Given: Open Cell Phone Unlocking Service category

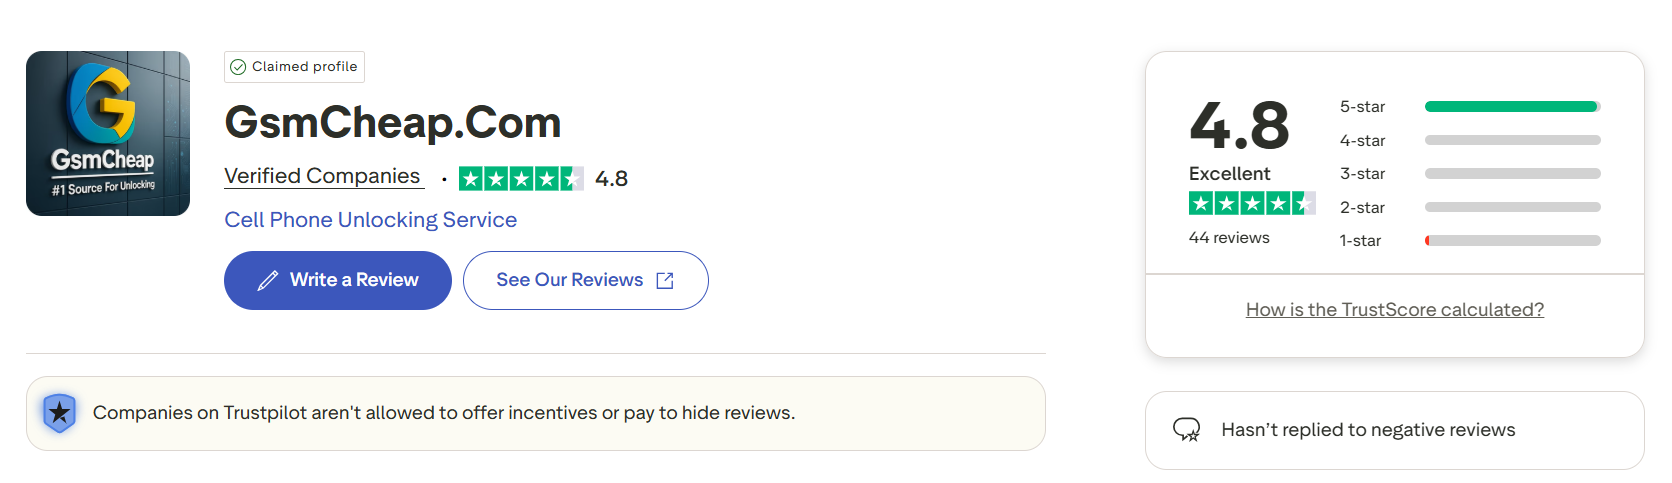Looking at the screenshot, I should click(x=370, y=220).
